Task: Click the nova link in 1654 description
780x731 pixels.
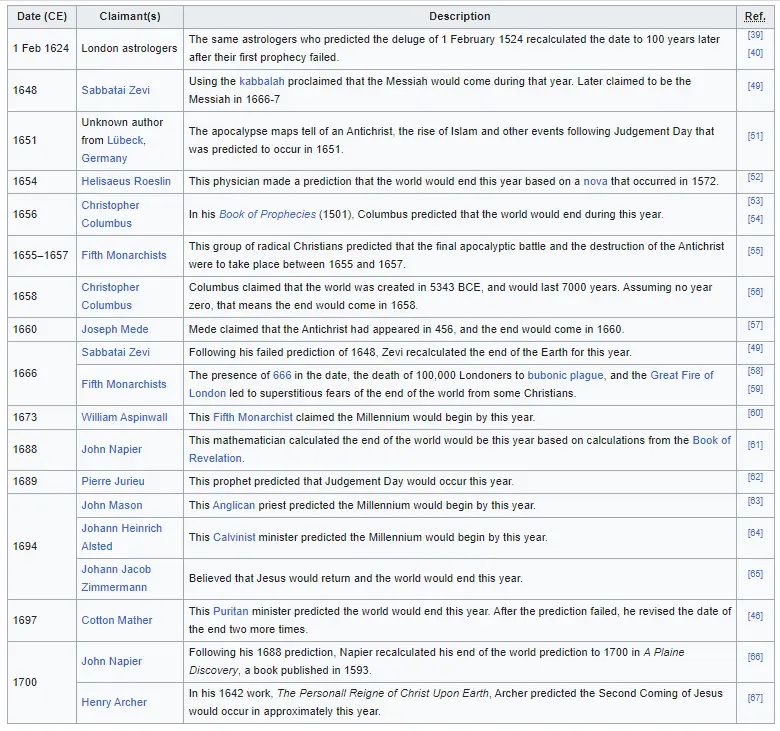Action: point(595,181)
